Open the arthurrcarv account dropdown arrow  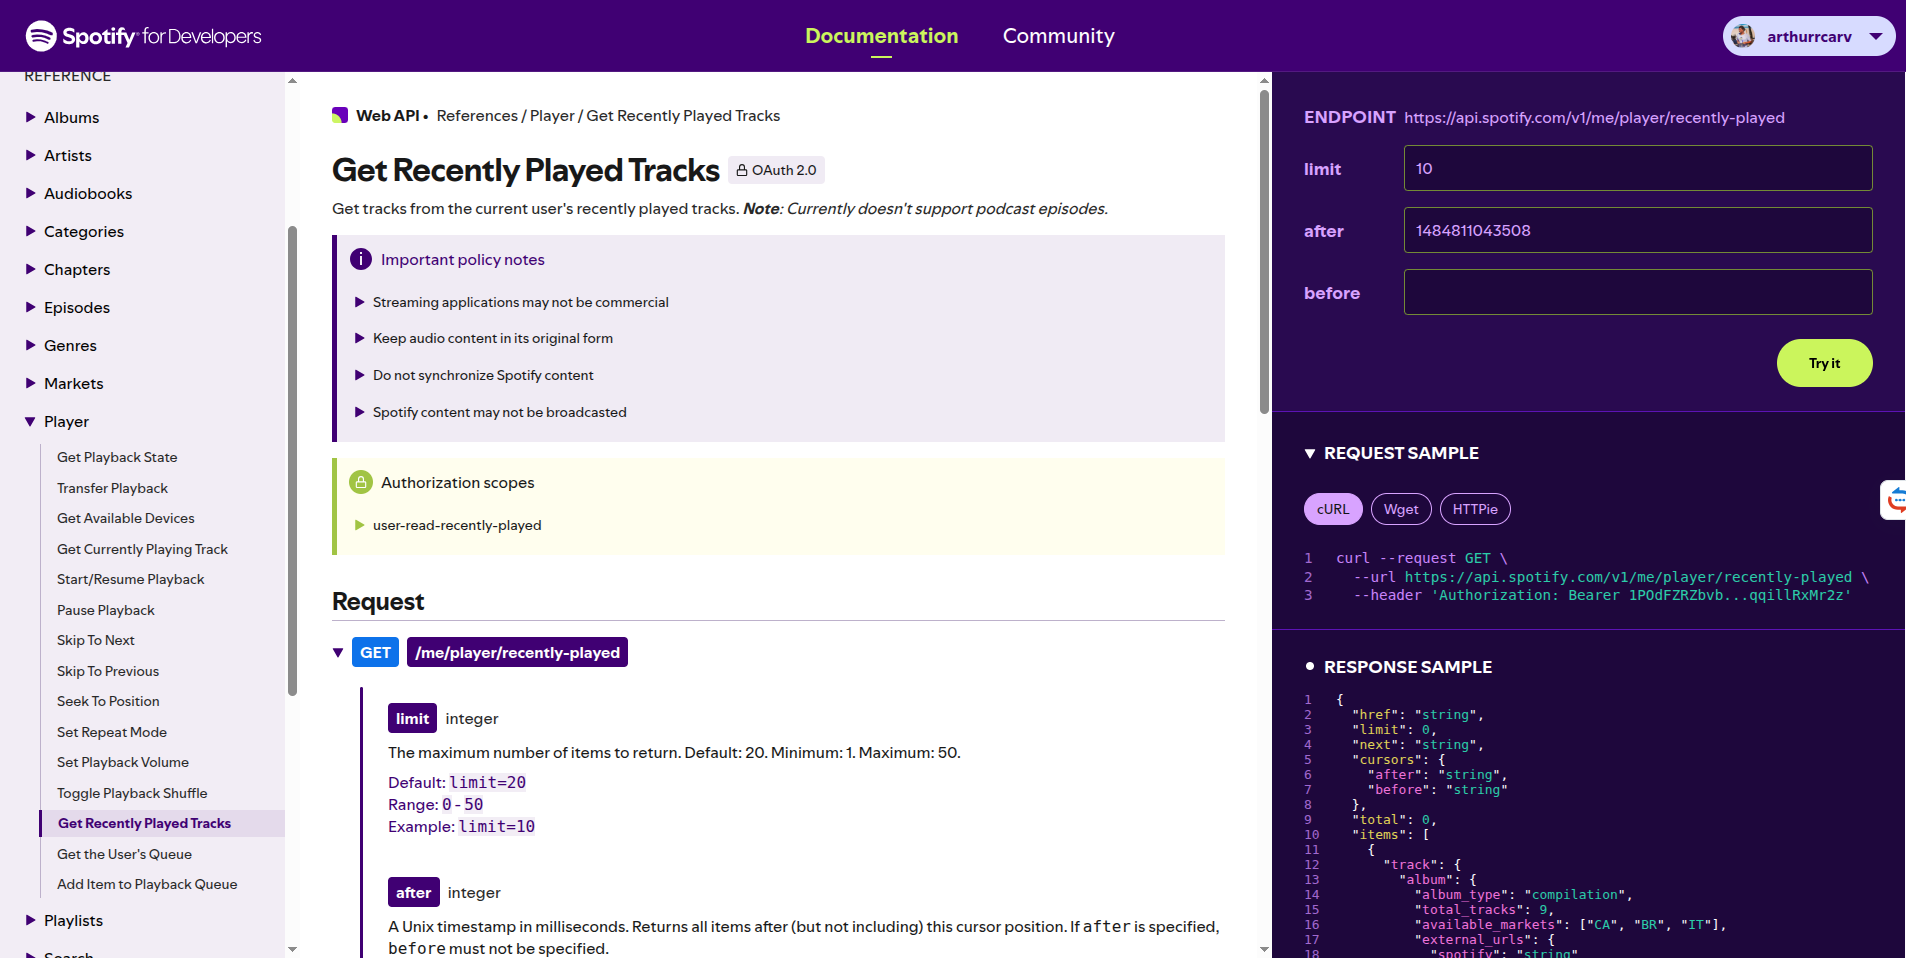(x=1876, y=36)
